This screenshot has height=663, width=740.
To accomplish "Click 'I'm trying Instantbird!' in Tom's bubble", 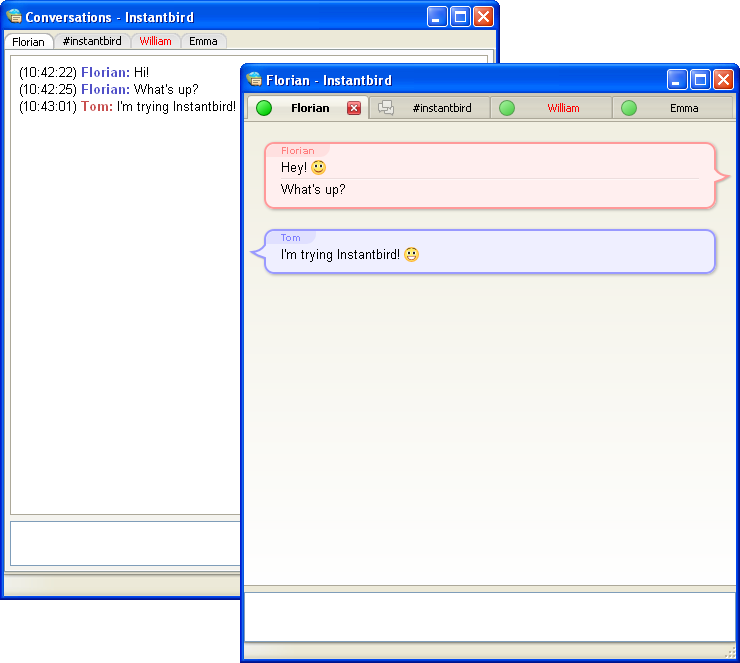I will point(340,254).
